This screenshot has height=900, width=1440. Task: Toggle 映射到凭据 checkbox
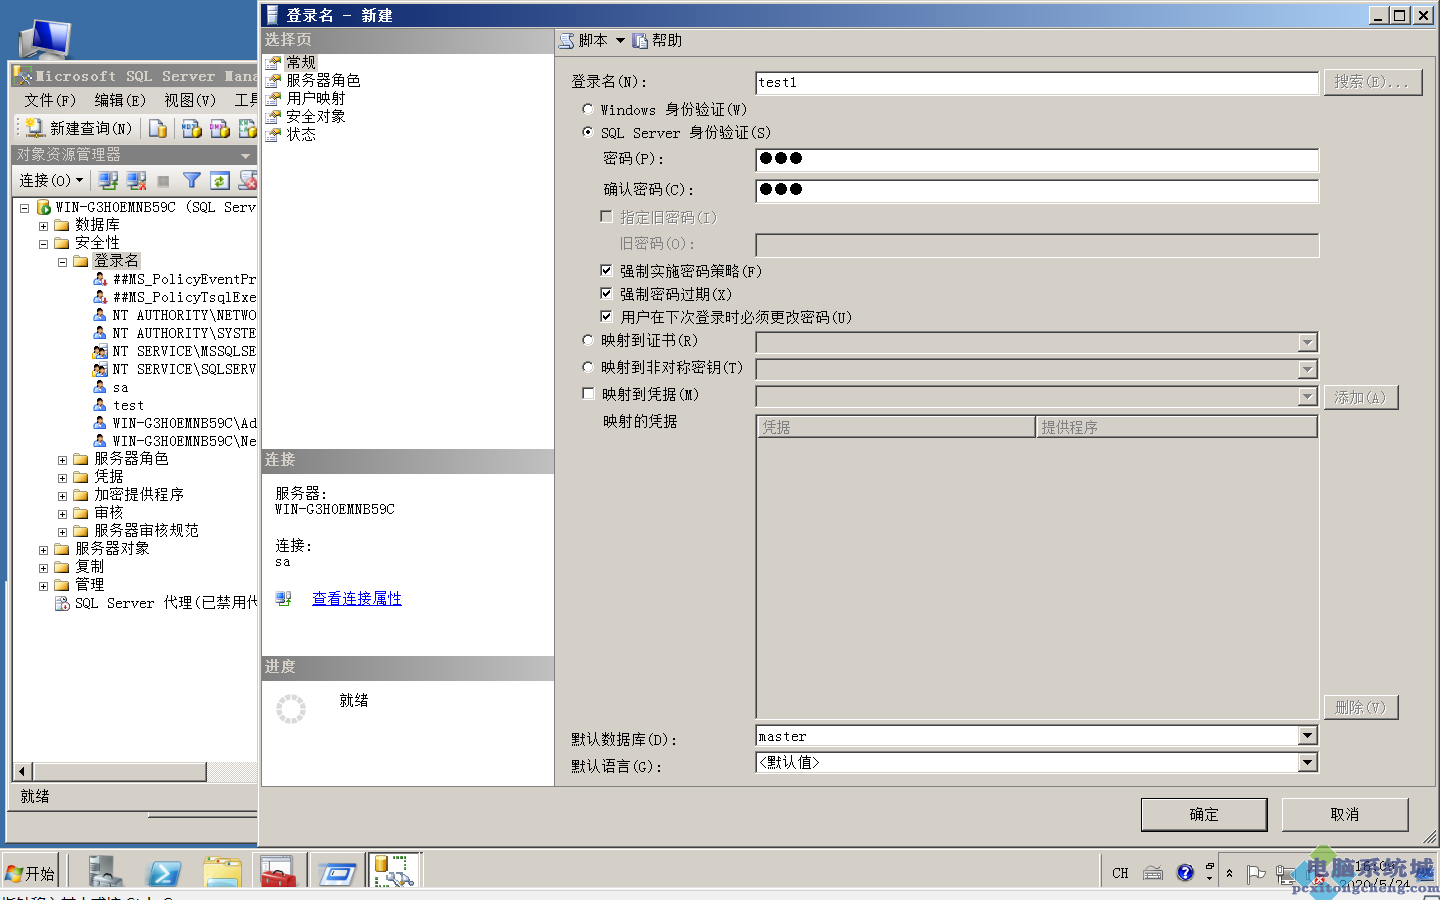(x=588, y=394)
